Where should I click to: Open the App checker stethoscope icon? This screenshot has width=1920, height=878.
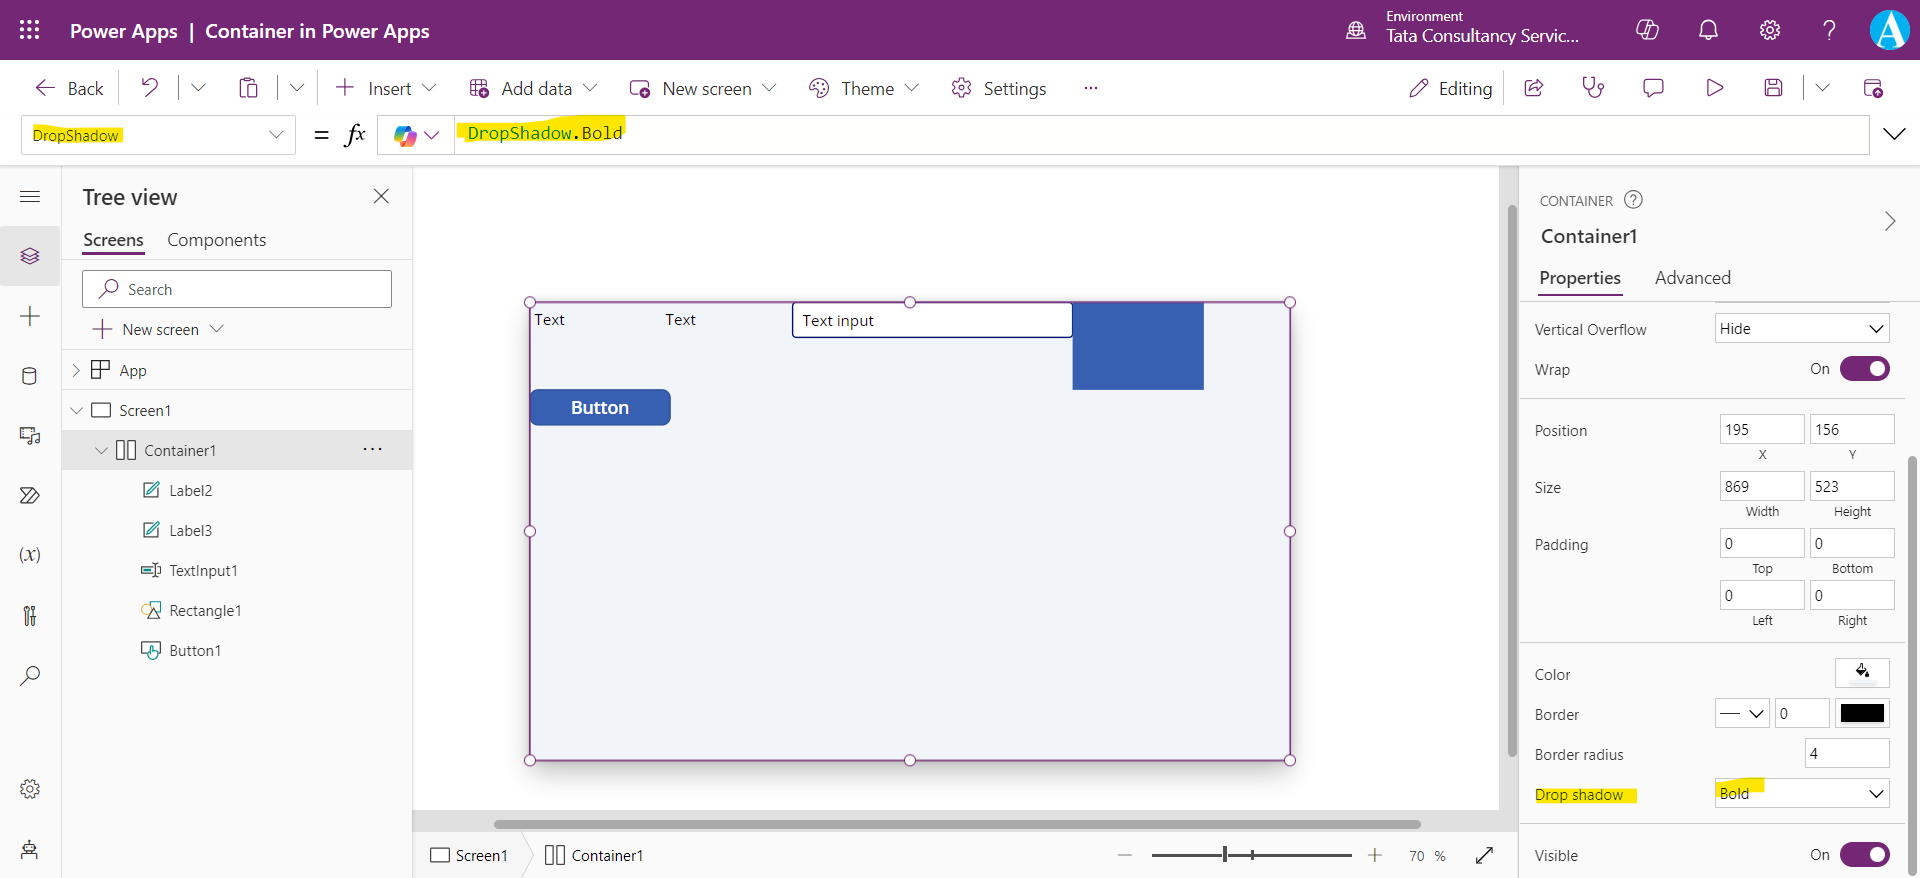pyautogui.click(x=1593, y=88)
